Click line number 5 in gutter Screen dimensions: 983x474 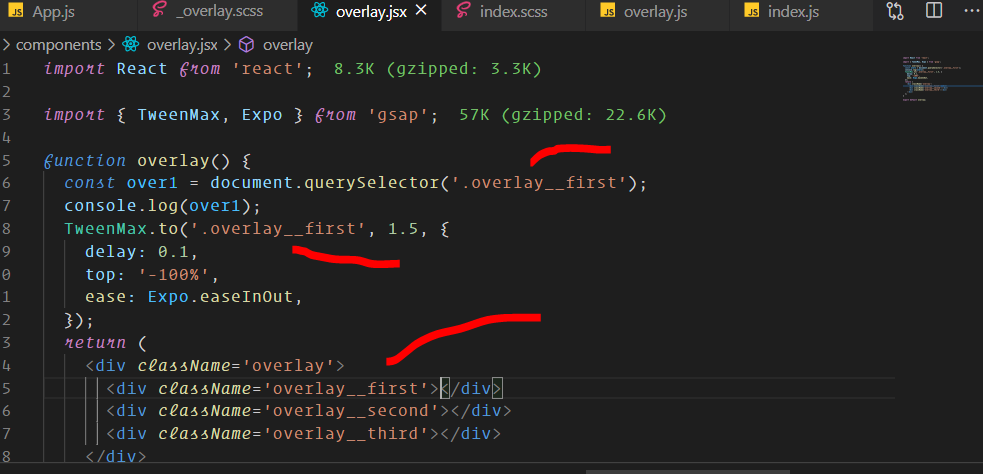pos(6,161)
